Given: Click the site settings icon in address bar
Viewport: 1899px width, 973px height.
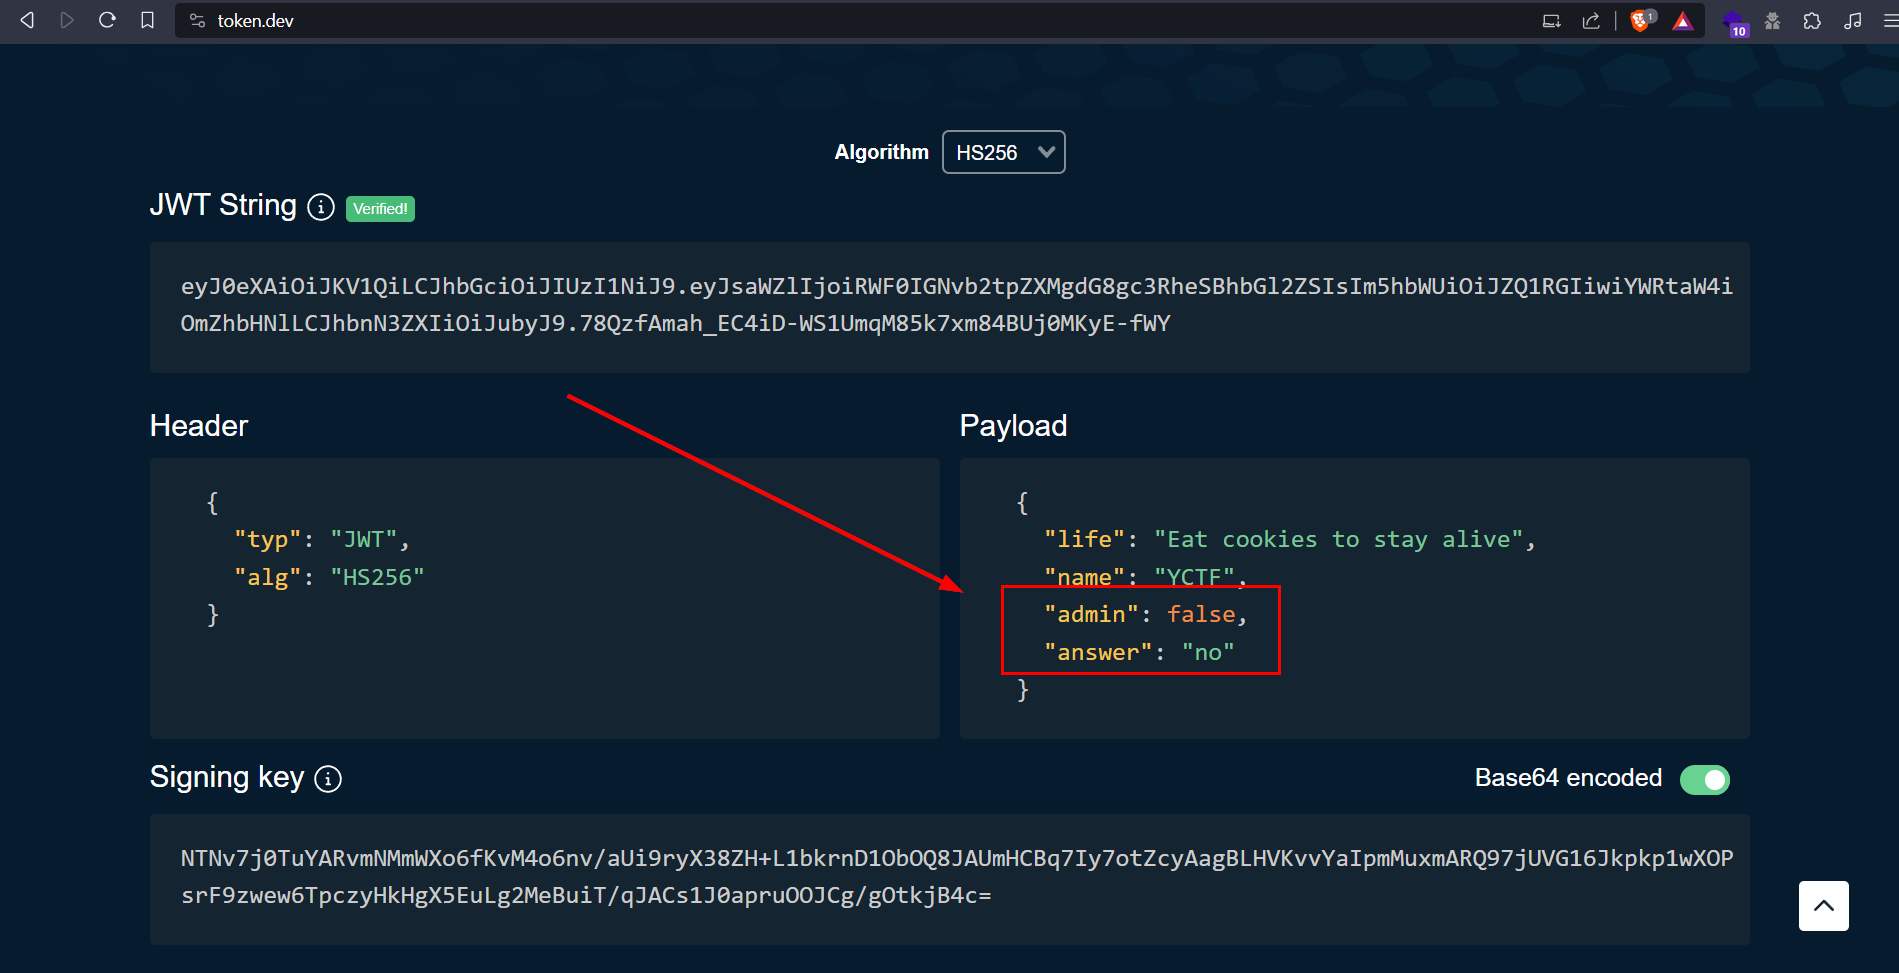Looking at the screenshot, I should tap(198, 21).
